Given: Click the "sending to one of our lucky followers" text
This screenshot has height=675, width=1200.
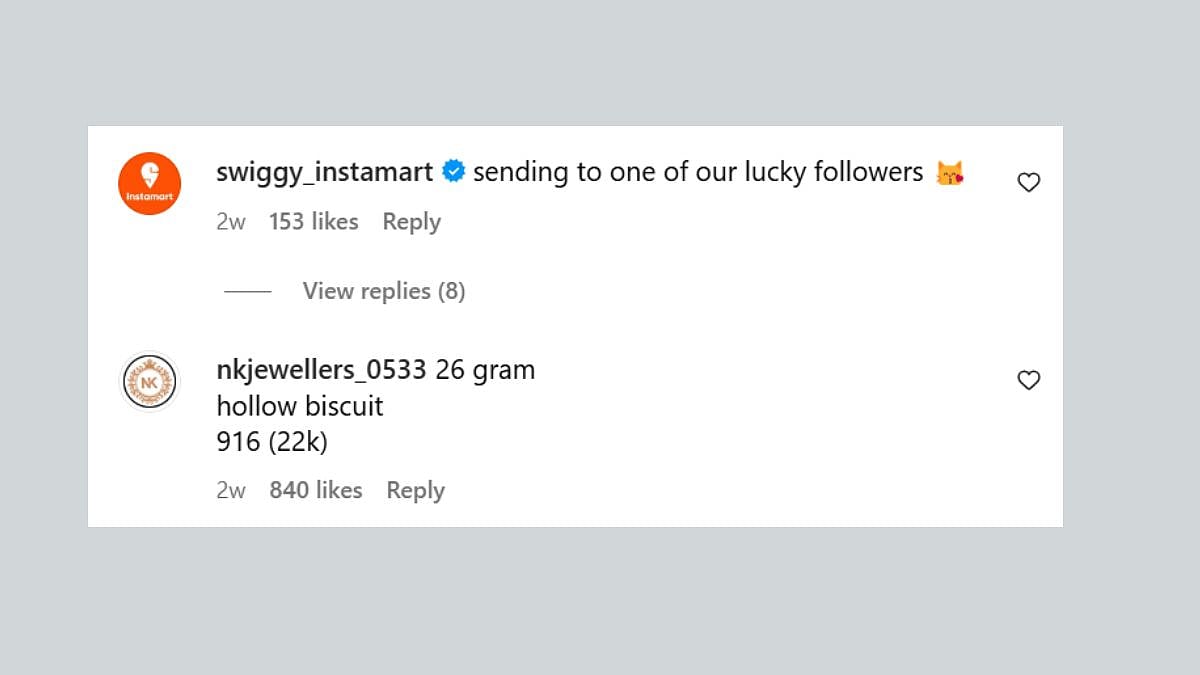Looking at the screenshot, I should click(x=697, y=172).
